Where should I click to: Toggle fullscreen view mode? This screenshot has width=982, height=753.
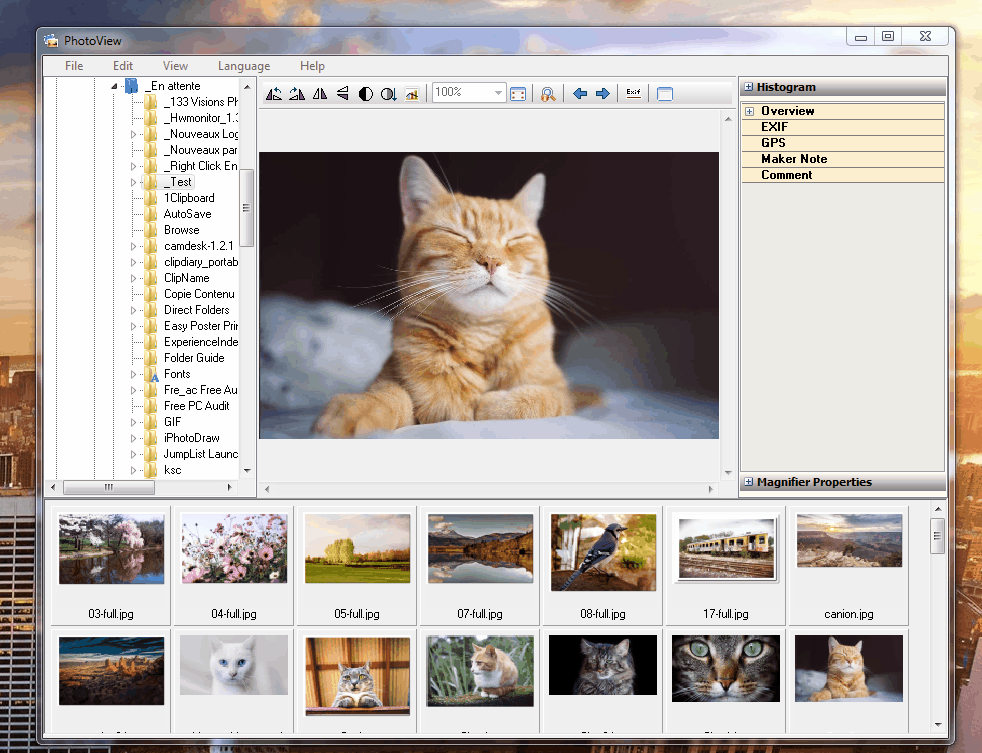(665, 93)
